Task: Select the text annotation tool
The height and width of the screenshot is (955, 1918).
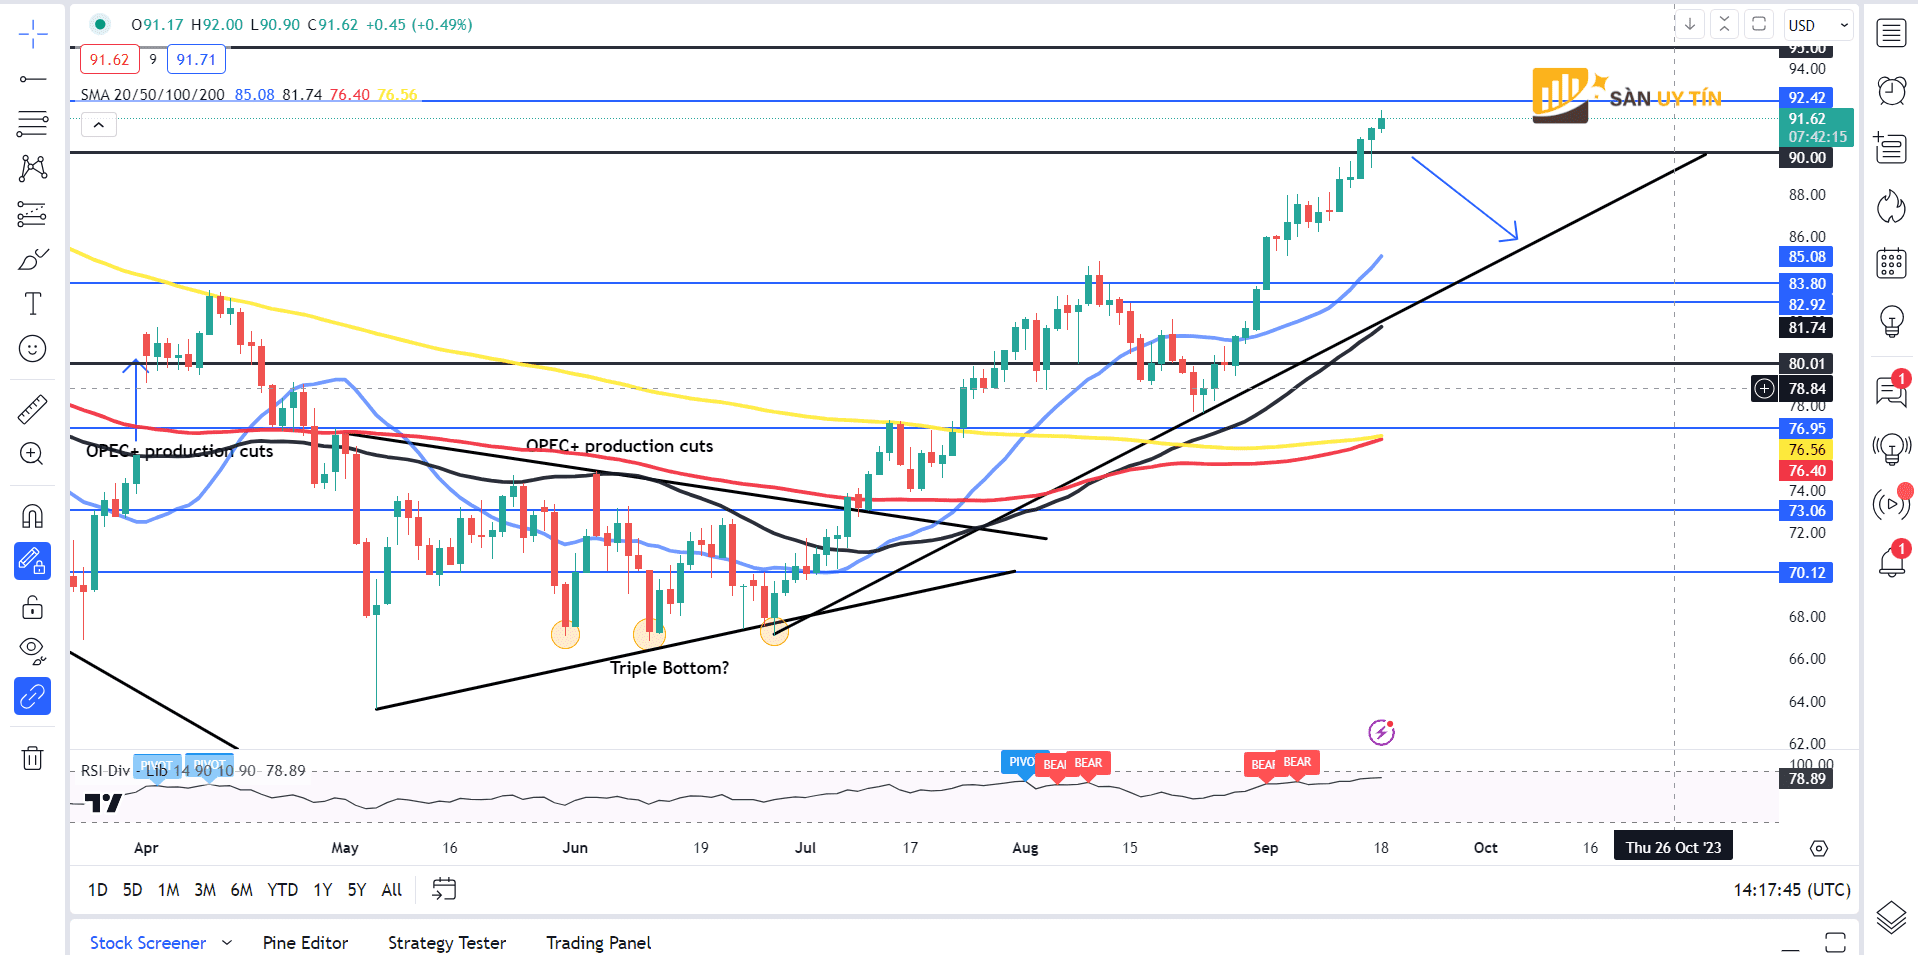Action: (x=33, y=304)
